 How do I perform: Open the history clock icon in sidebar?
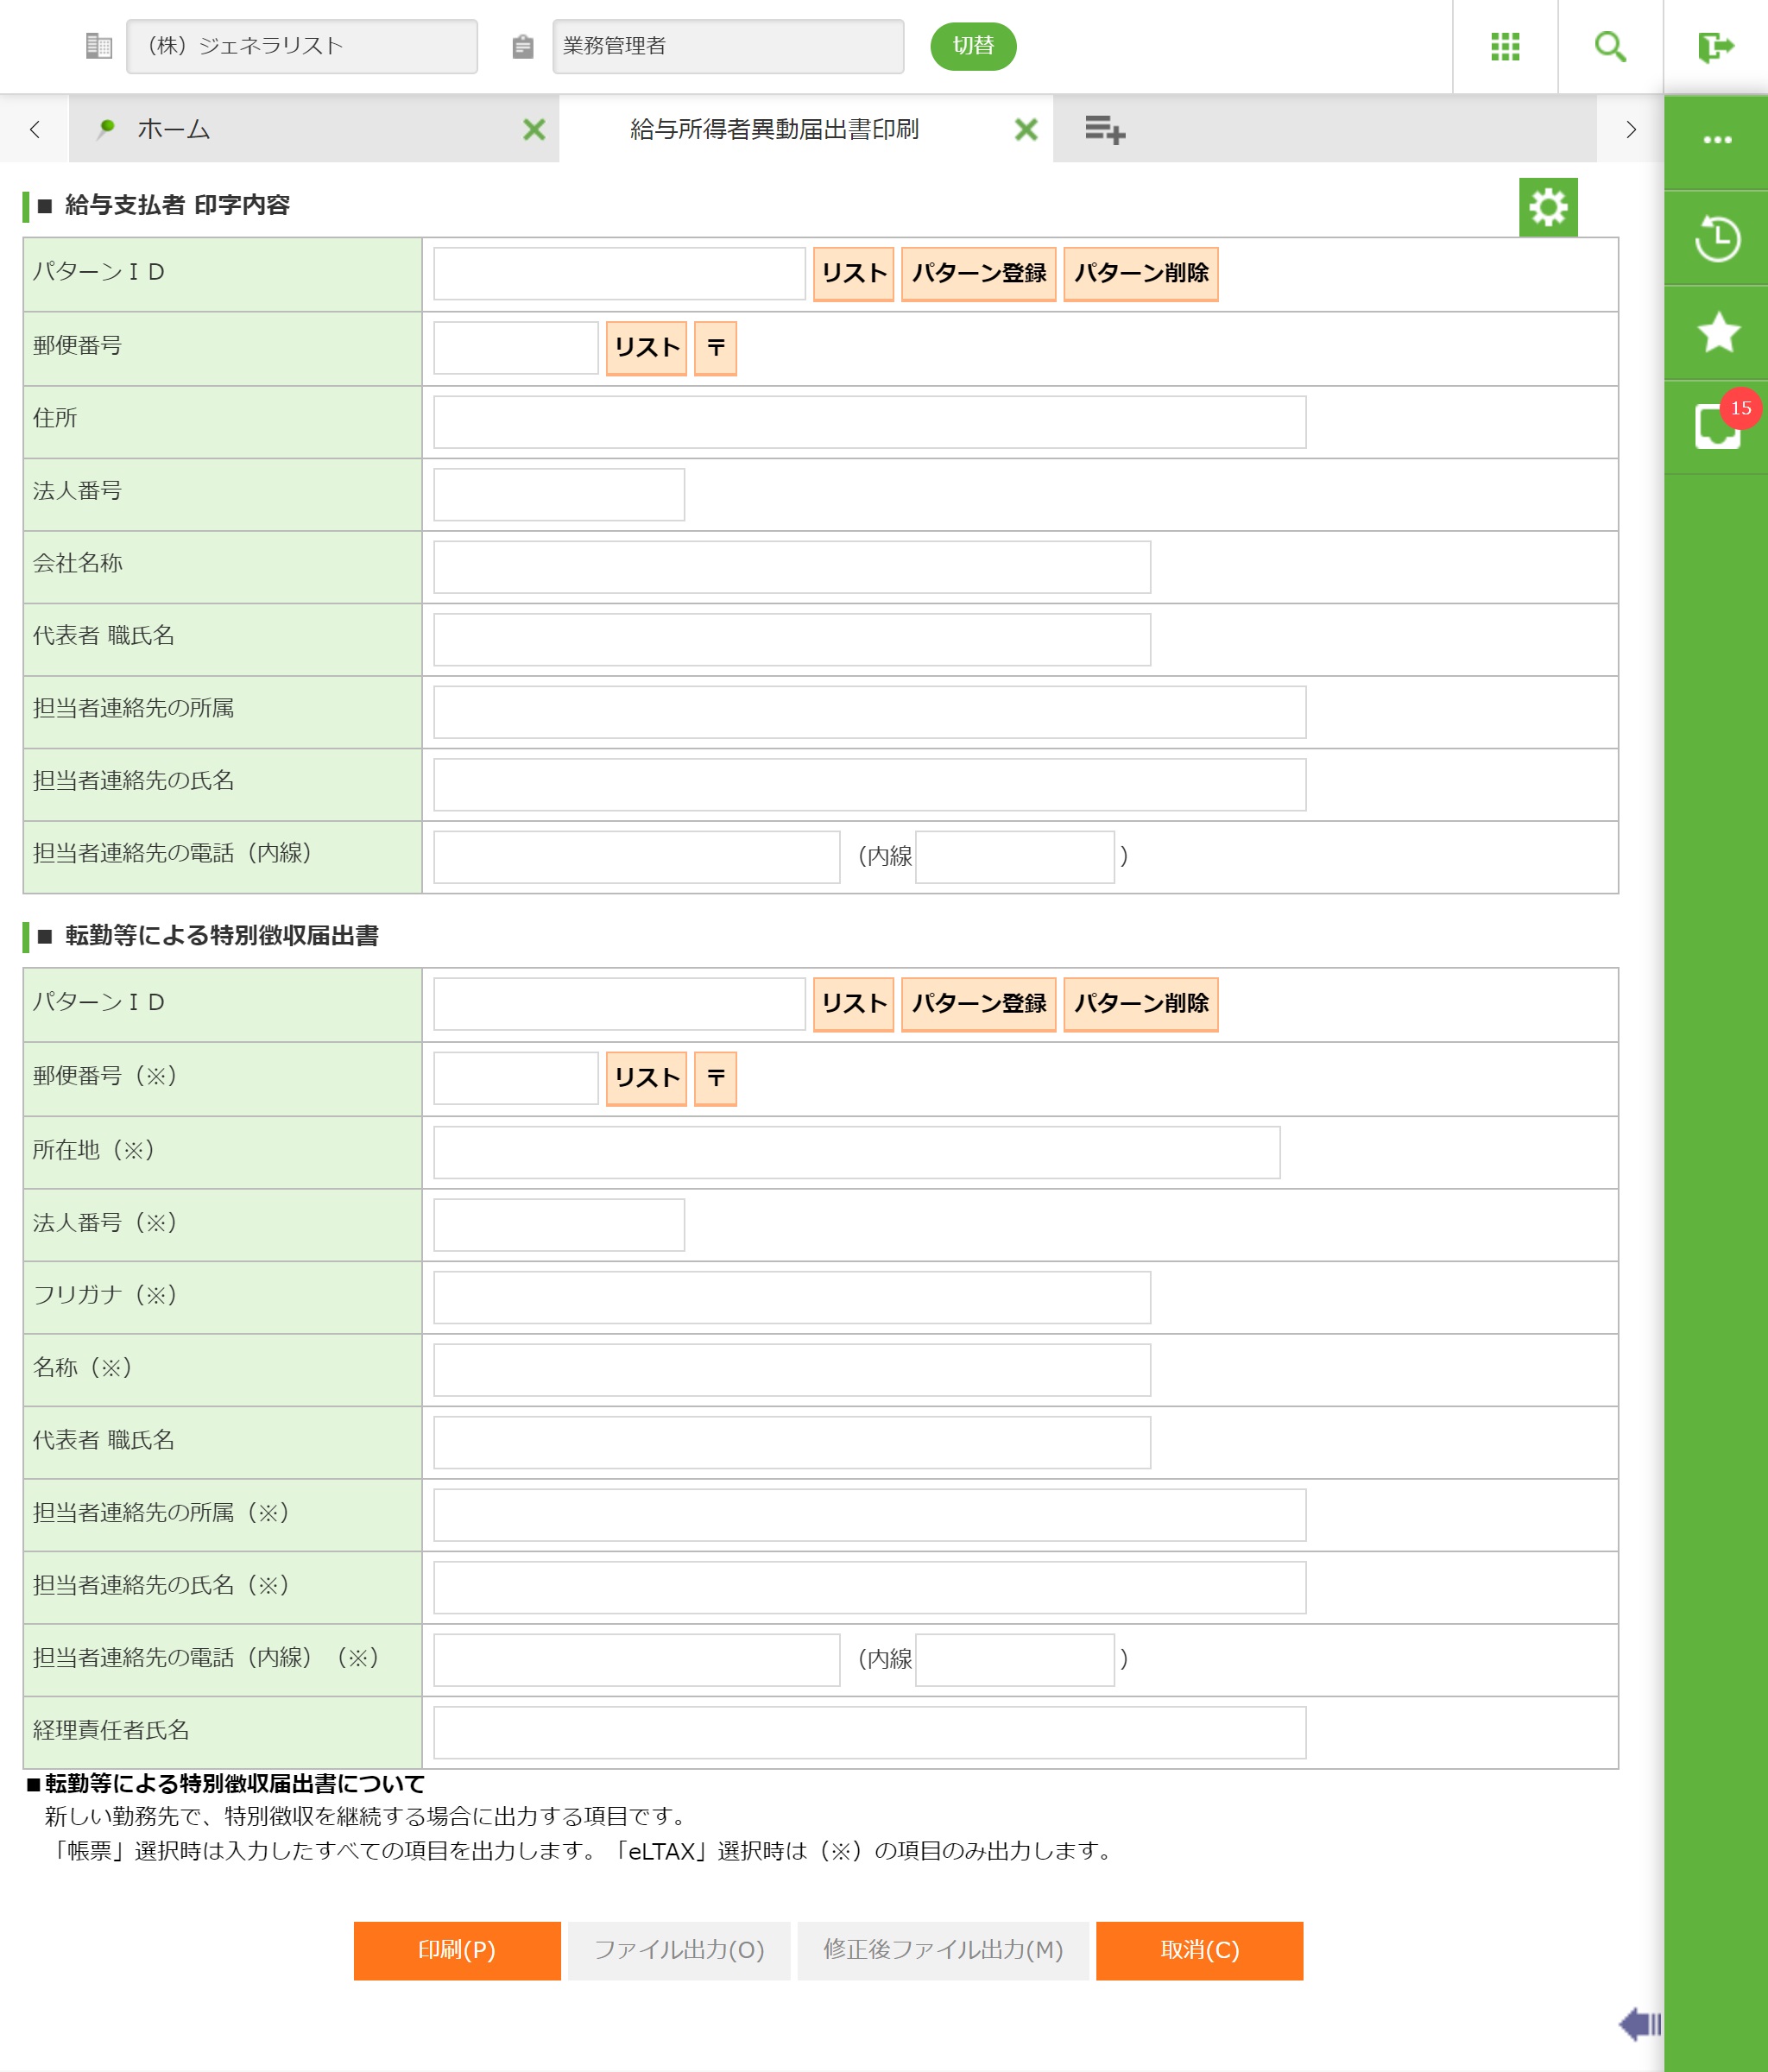pos(1716,238)
